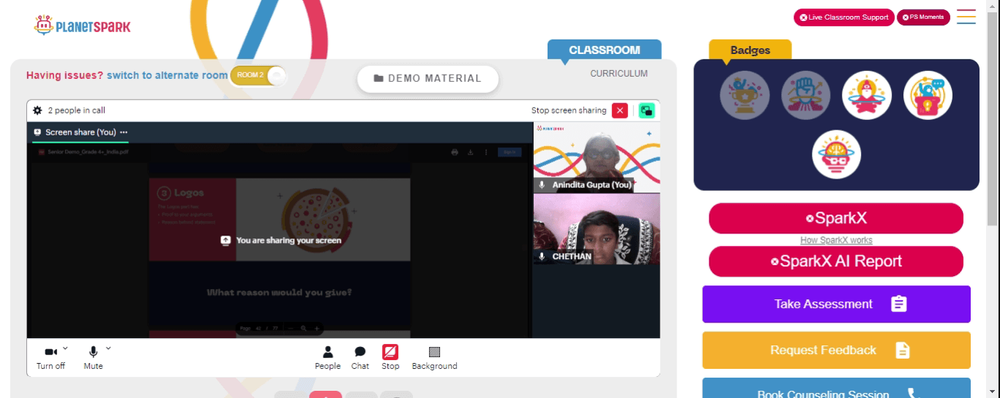Switch to the CURRICULUM tab

pos(619,73)
